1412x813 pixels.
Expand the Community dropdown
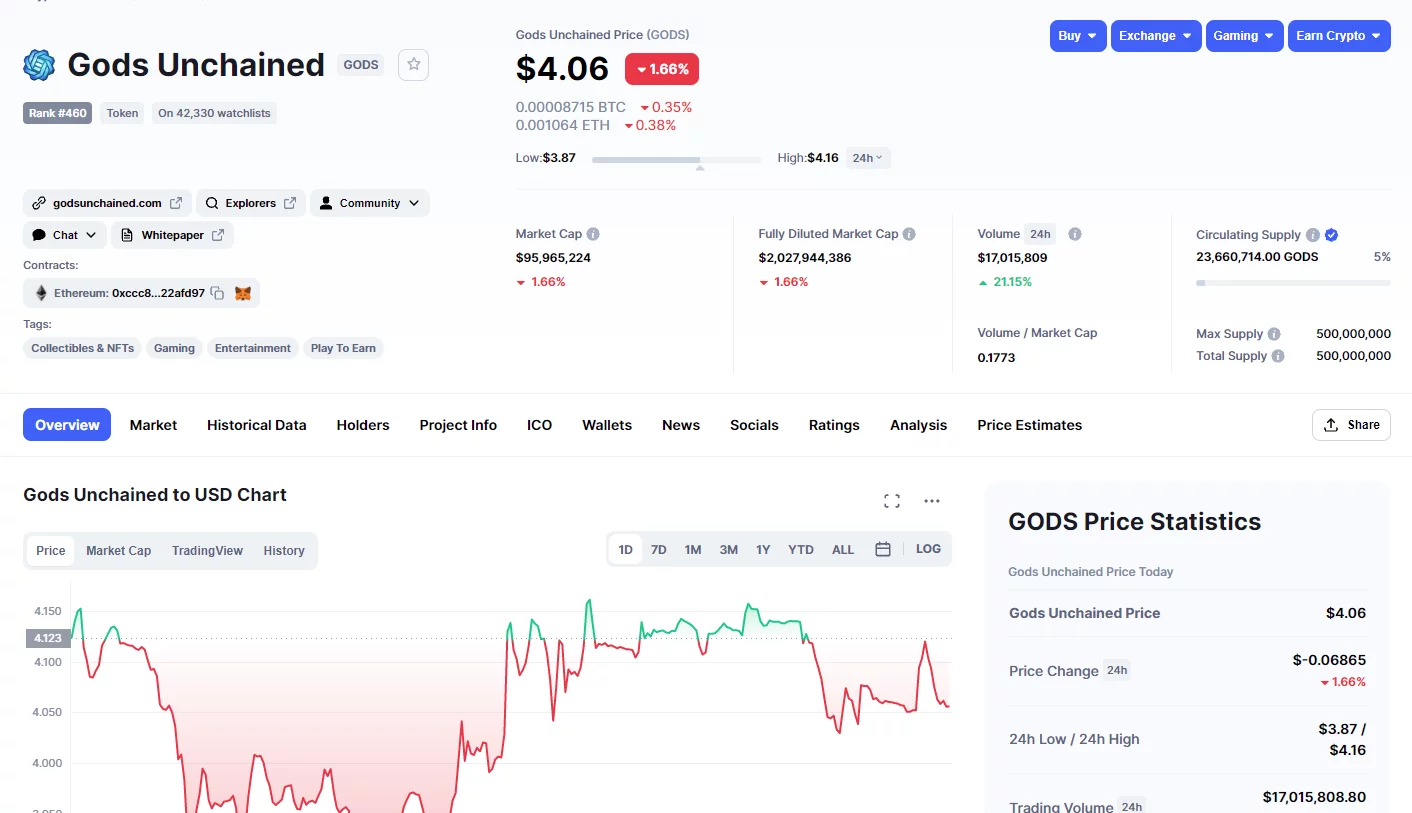pos(370,203)
